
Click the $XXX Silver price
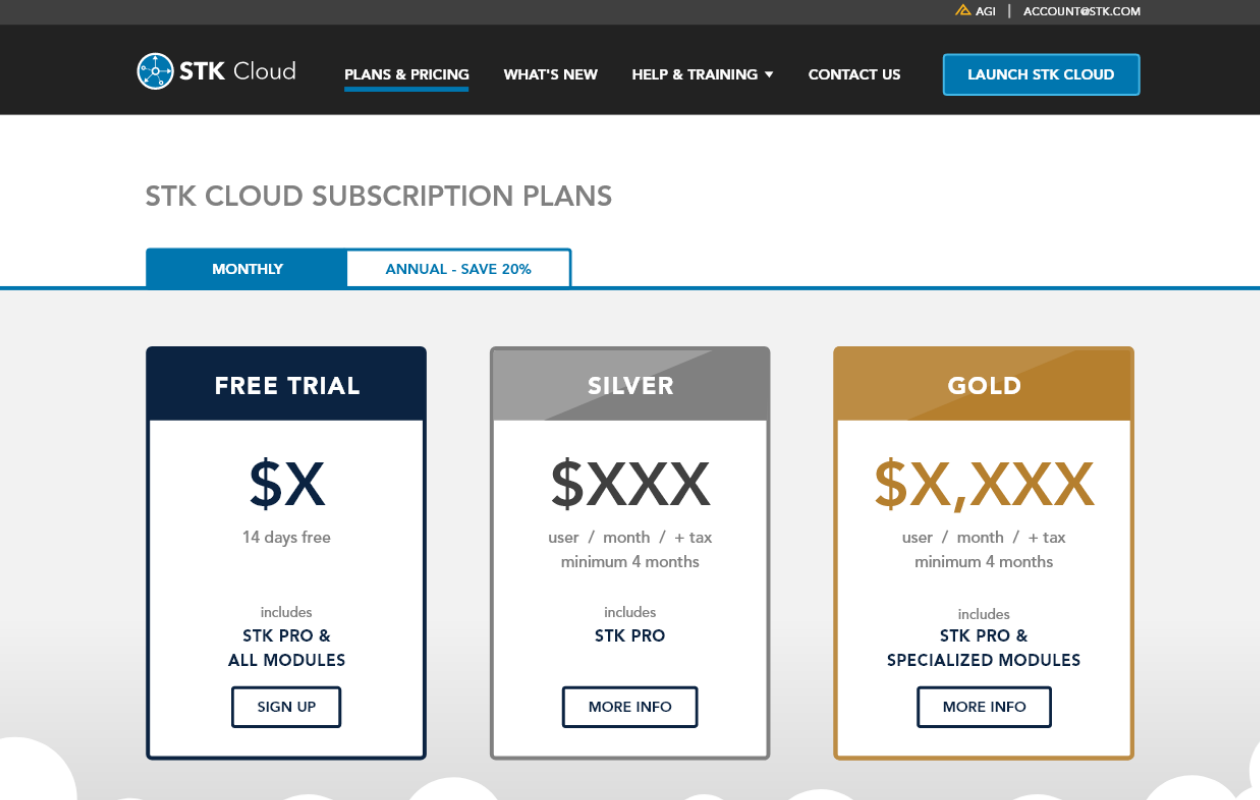(630, 484)
